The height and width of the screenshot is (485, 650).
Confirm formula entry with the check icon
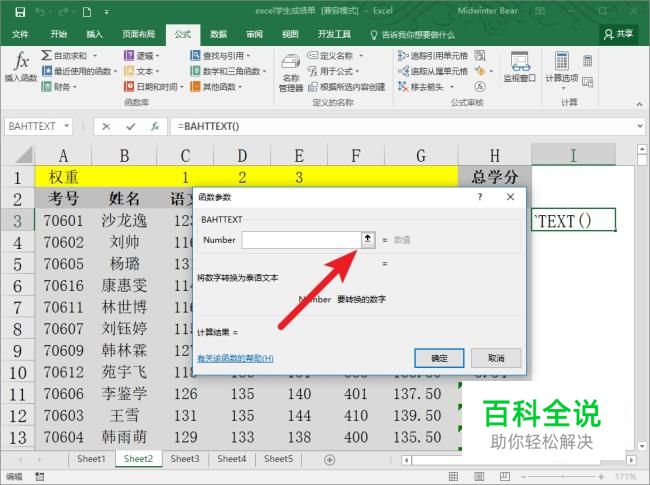click(131, 126)
